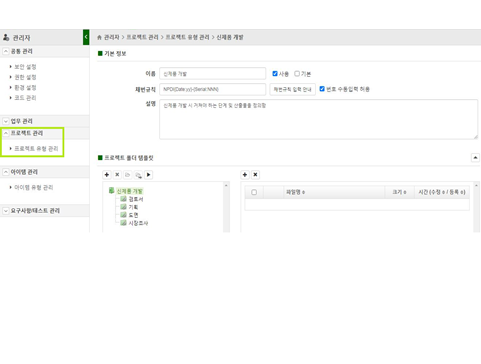This screenshot has height=364, width=481.
Task: Click the 프로젝트 폴더 템플릿 section heading
Action: click(x=129, y=158)
